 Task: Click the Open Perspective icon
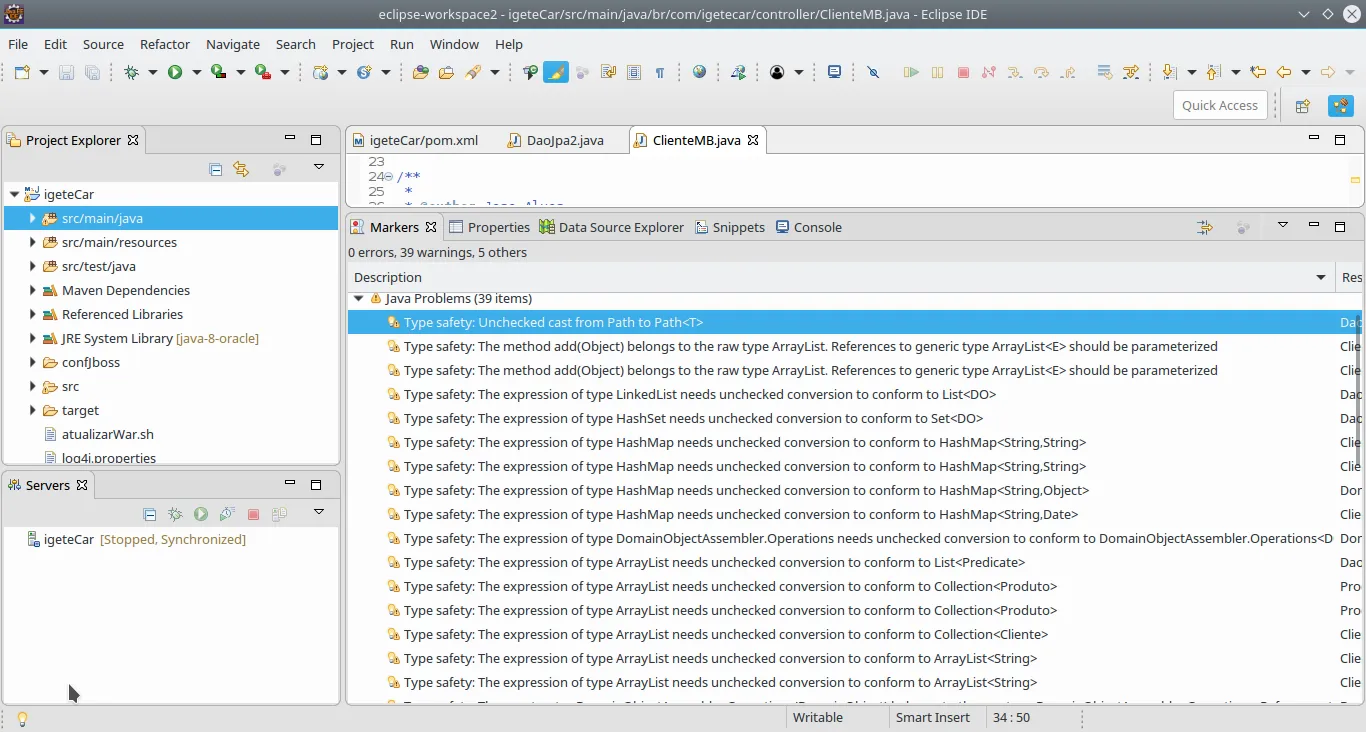pyautogui.click(x=1302, y=106)
